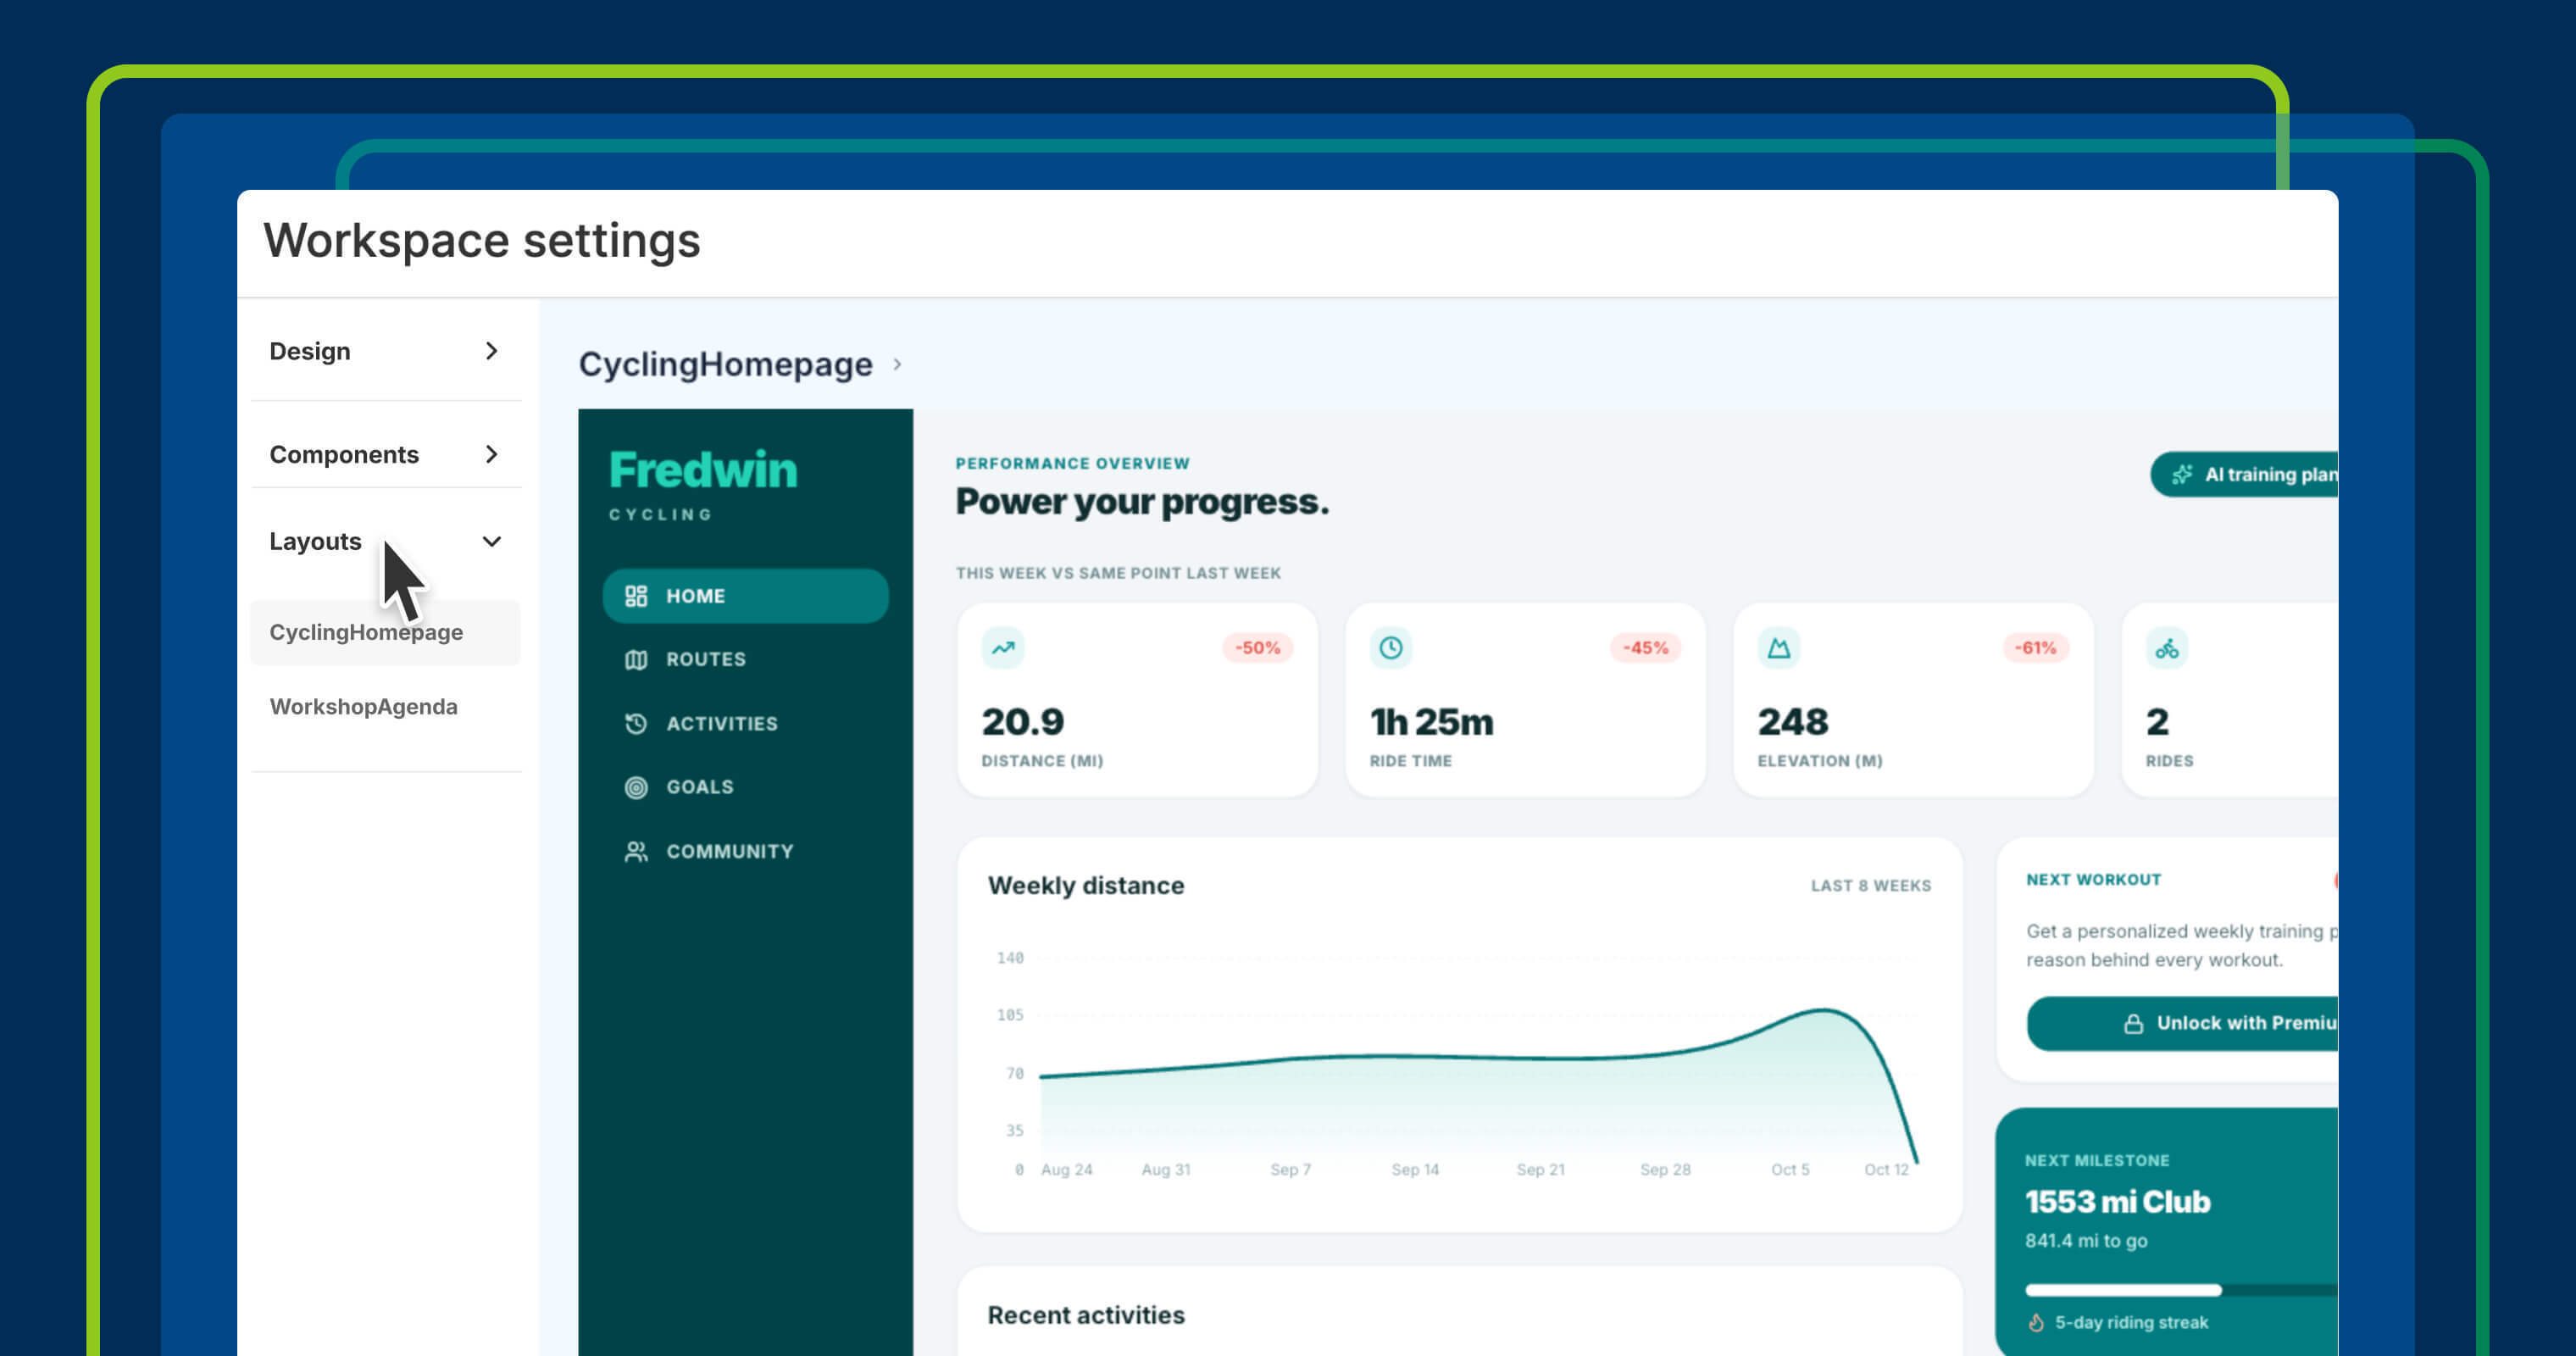The width and height of the screenshot is (2576, 1356).
Task: Click the Weekly distance chart heading
Action: (1086, 886)
